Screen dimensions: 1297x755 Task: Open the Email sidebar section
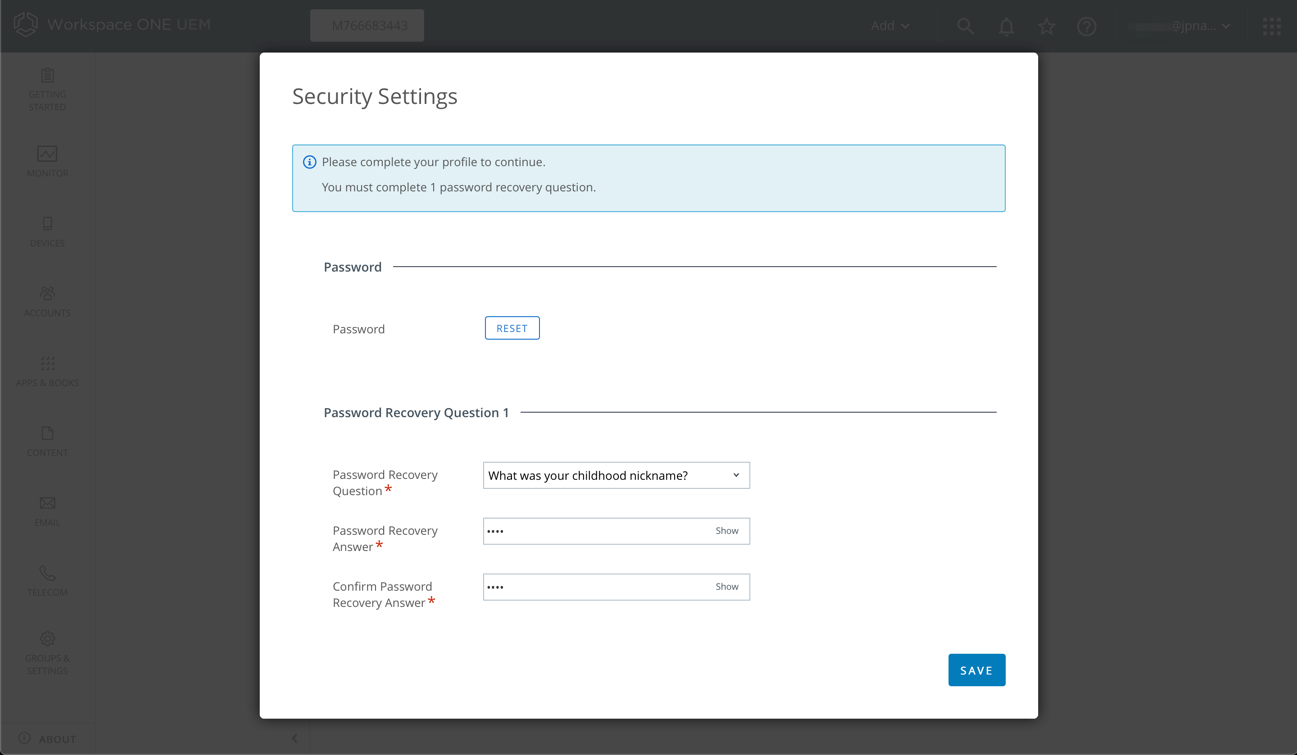tap(47, 511)
